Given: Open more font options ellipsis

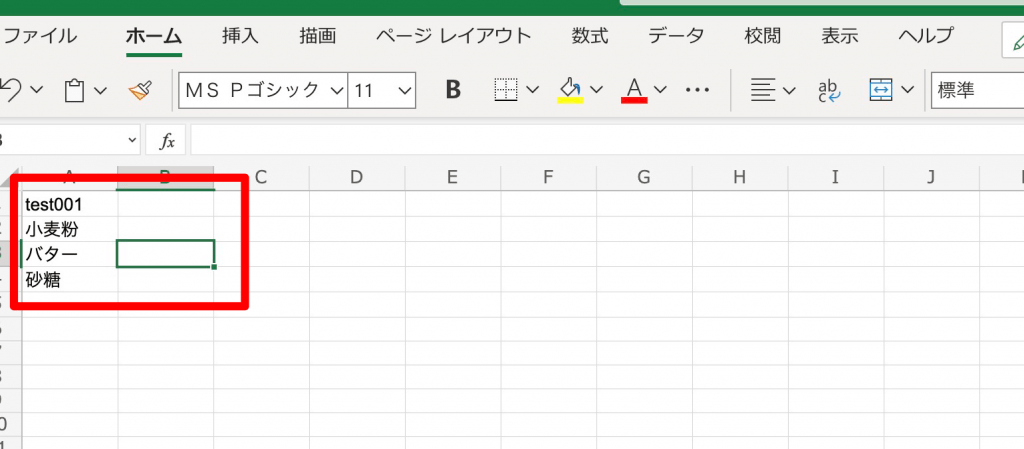Looking at the screenshot, I should (697, 90).
